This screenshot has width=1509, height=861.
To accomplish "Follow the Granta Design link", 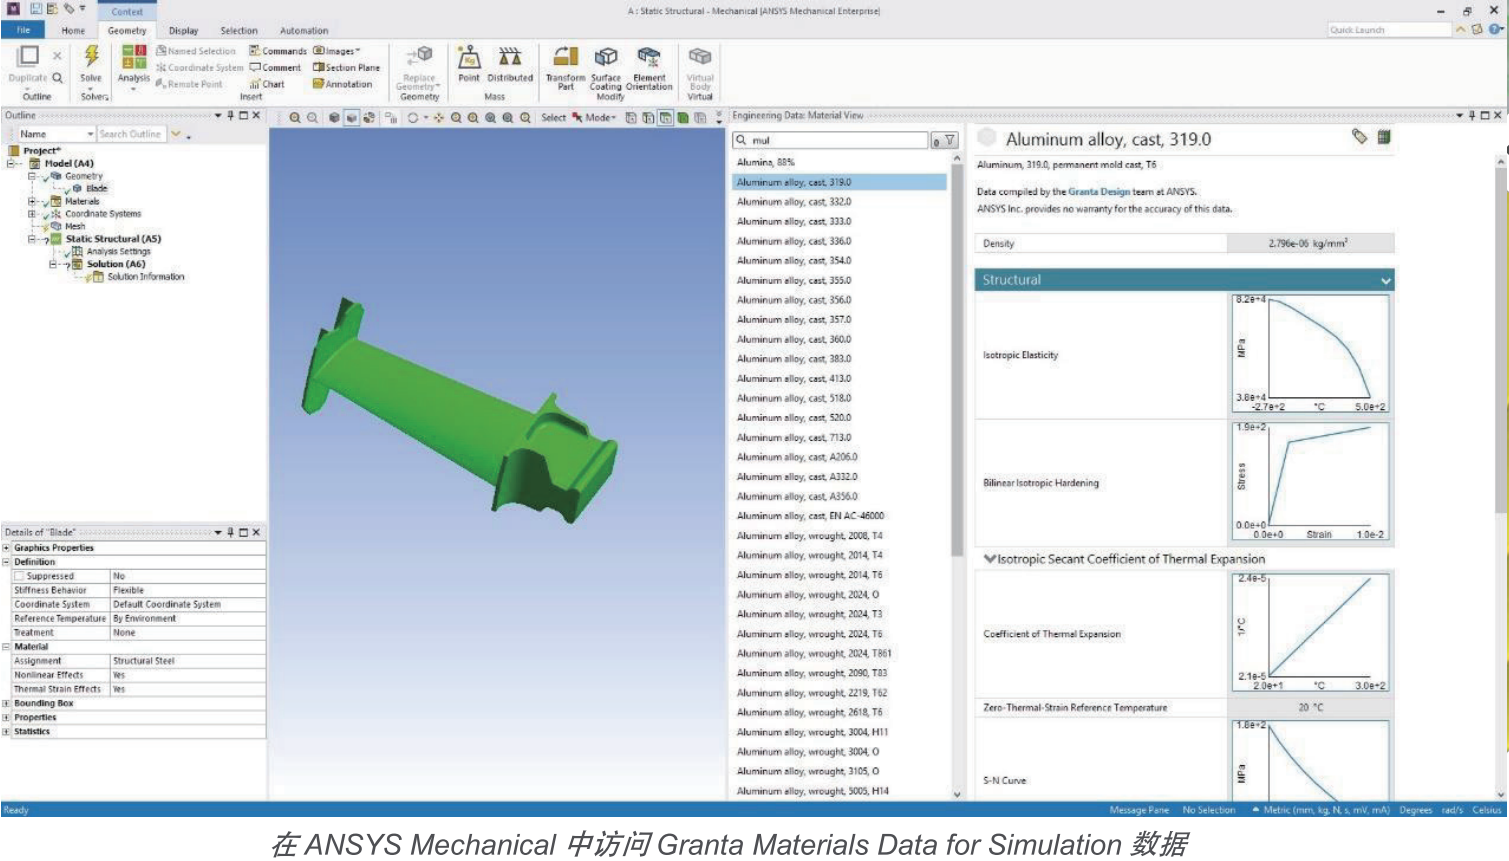I will pyautogui.click(x=1099, y=191).
